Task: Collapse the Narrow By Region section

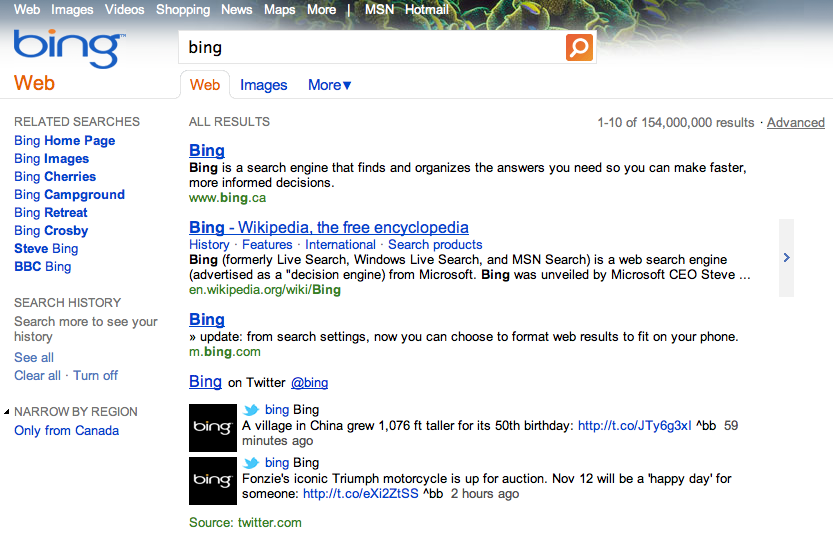Action: point(7,412)
